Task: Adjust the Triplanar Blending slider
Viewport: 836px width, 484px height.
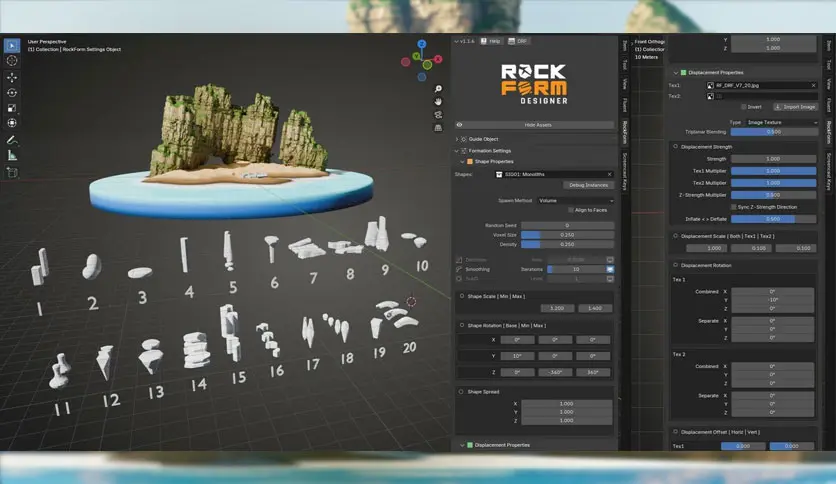Action: (x=773, y=132)
